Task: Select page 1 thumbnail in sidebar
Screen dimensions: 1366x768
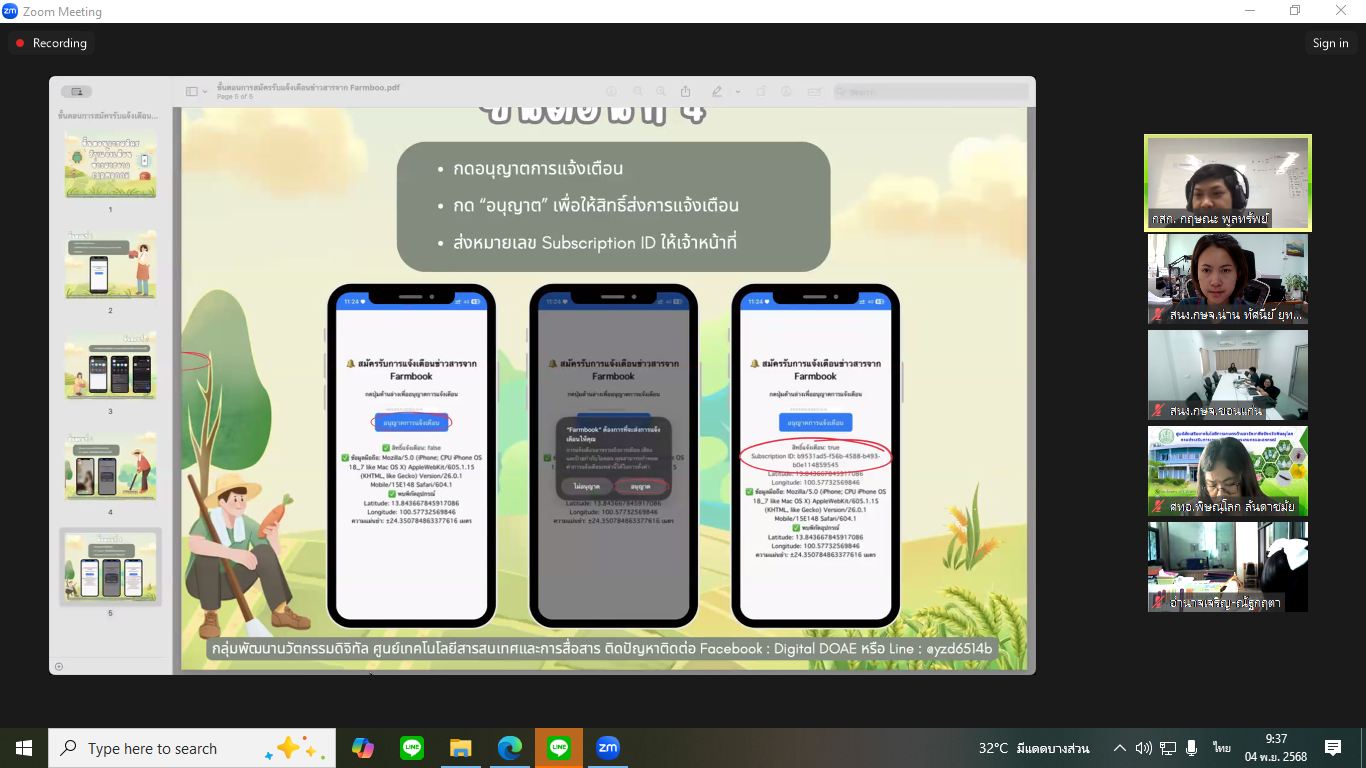Action: 110,165
